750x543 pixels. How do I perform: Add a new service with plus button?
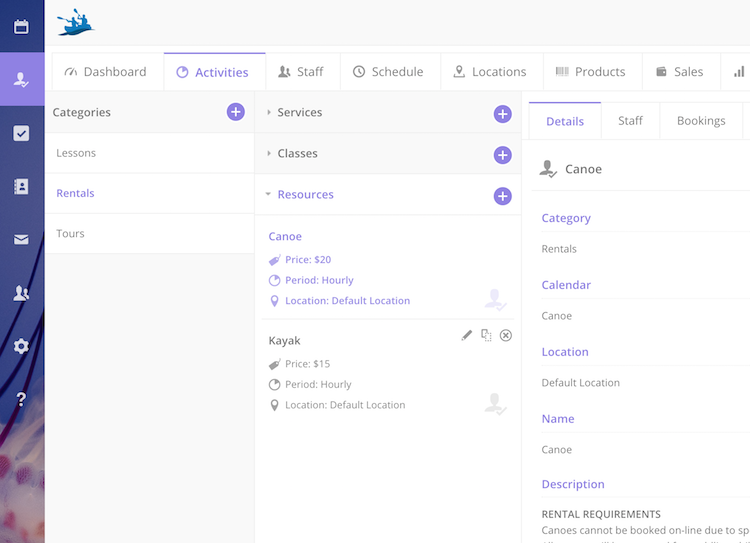pyautogui.click(x=502, y=114)
